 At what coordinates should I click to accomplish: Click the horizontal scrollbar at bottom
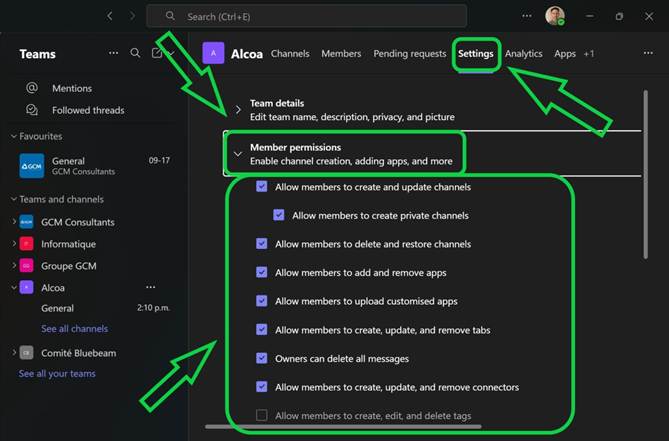click(343, 426)
